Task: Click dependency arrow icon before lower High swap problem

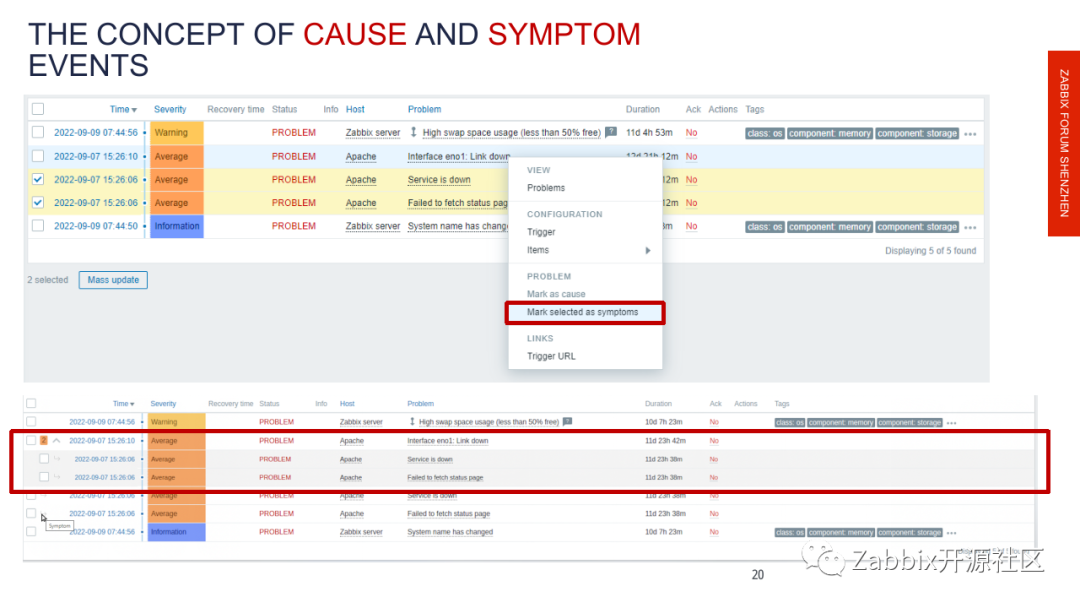Action: [x=412, y=421]
